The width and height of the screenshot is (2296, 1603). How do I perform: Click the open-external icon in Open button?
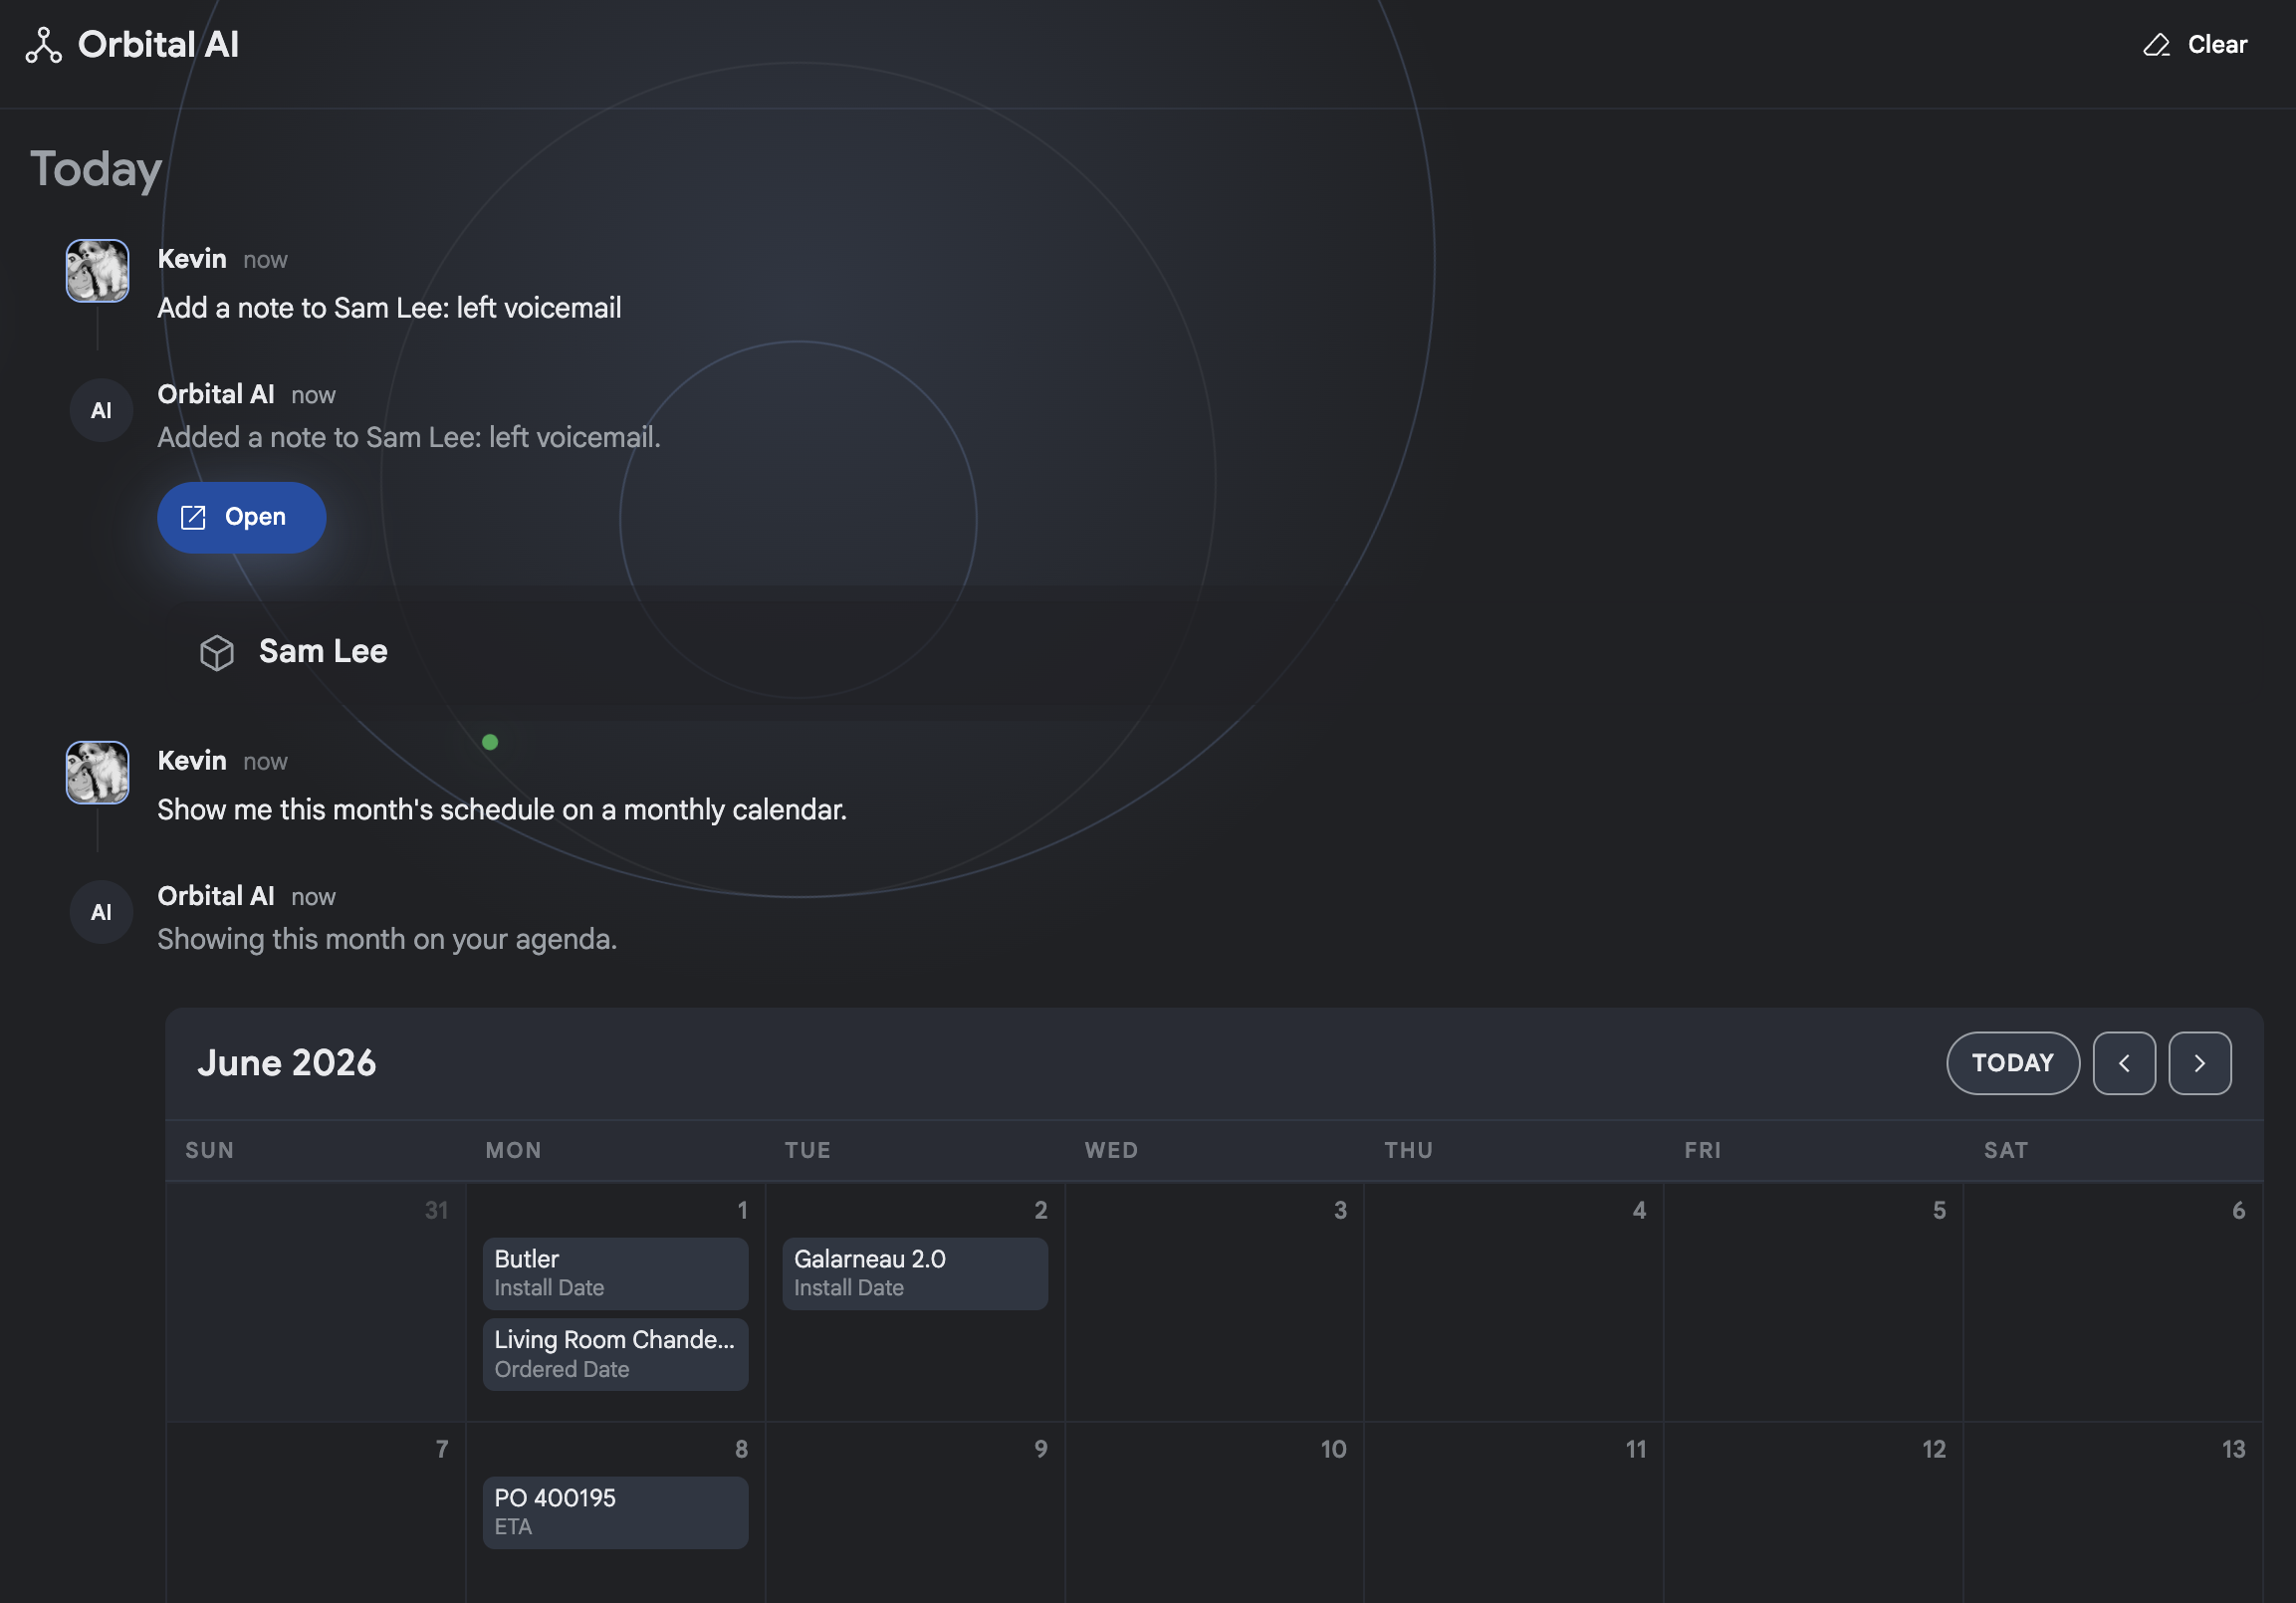[193, 517]
